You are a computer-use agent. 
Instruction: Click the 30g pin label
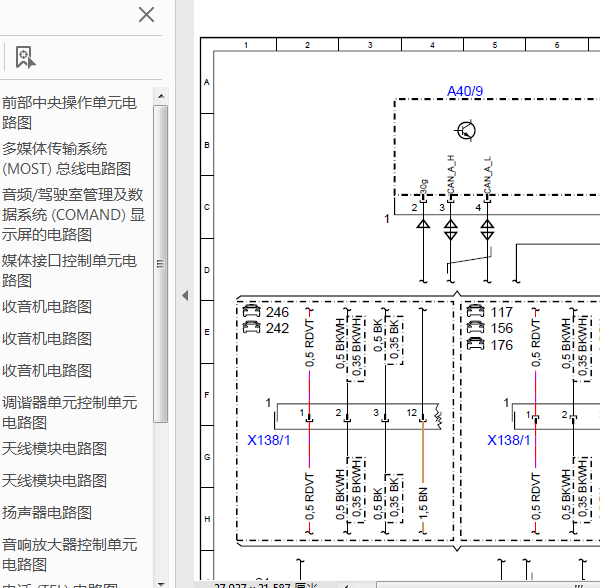423,187
